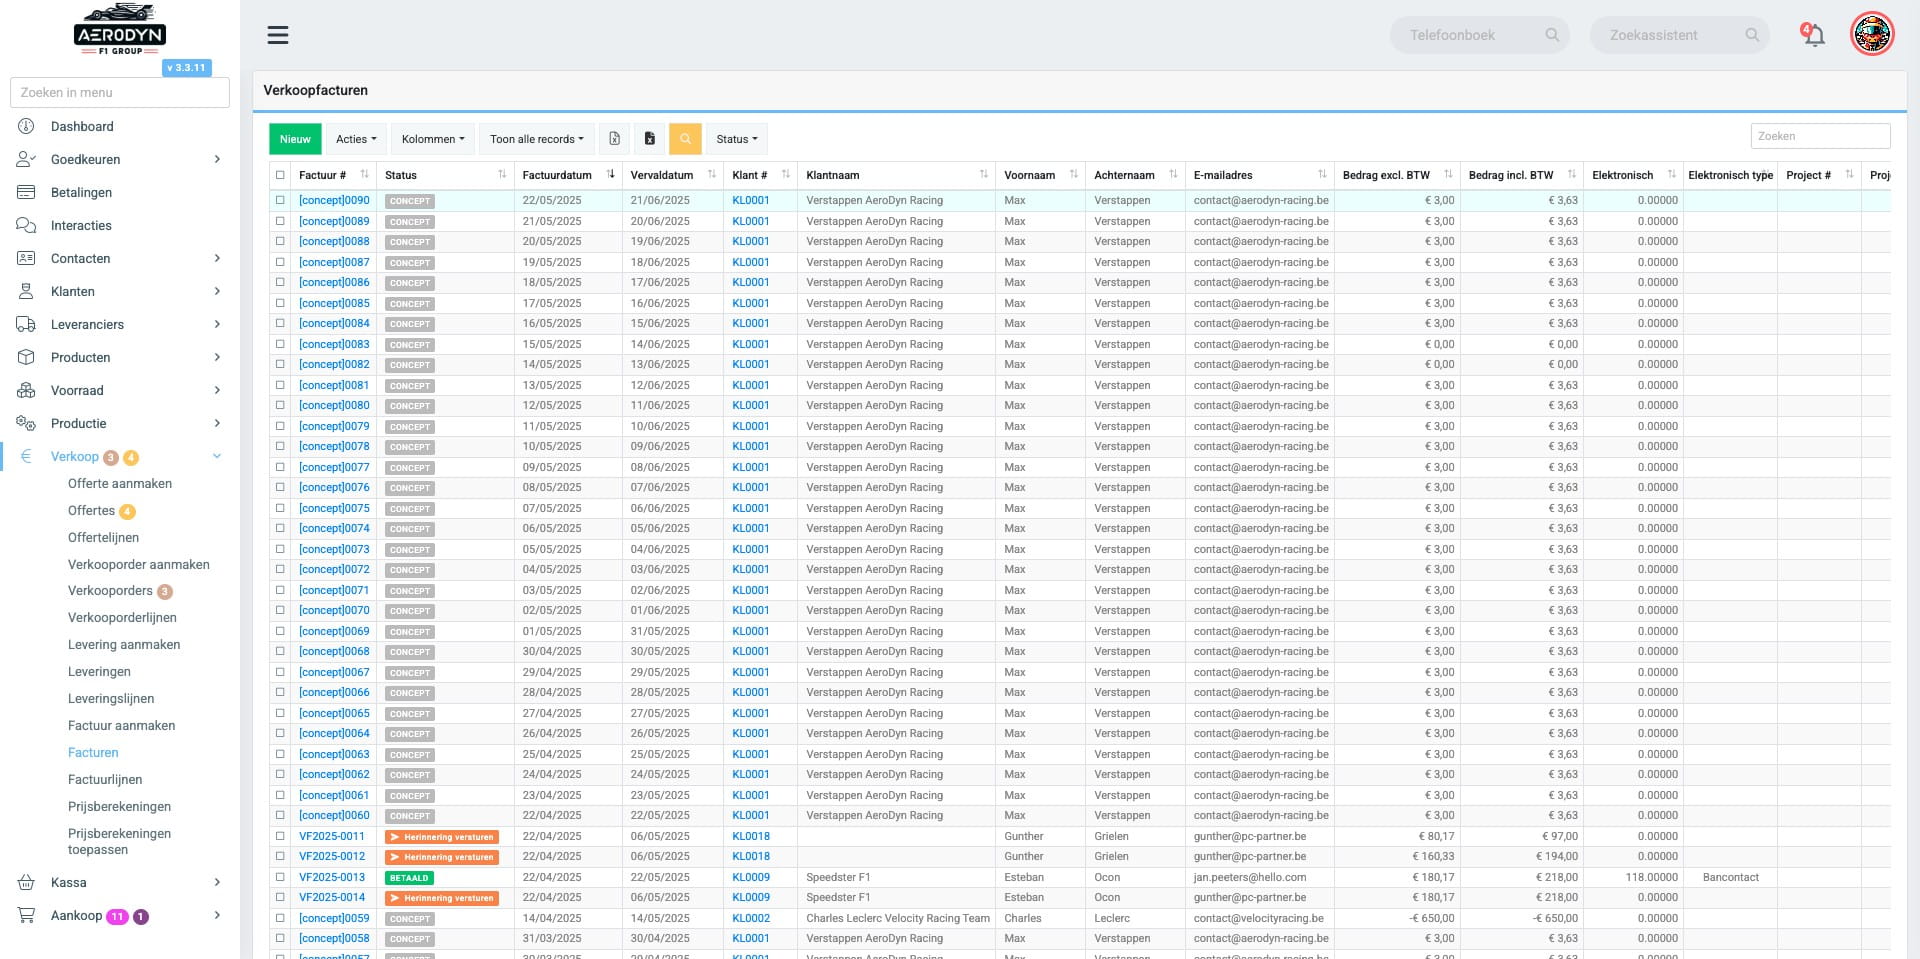
Task: Sort by Klantnaam column arrows
Action: click(984, 174)
